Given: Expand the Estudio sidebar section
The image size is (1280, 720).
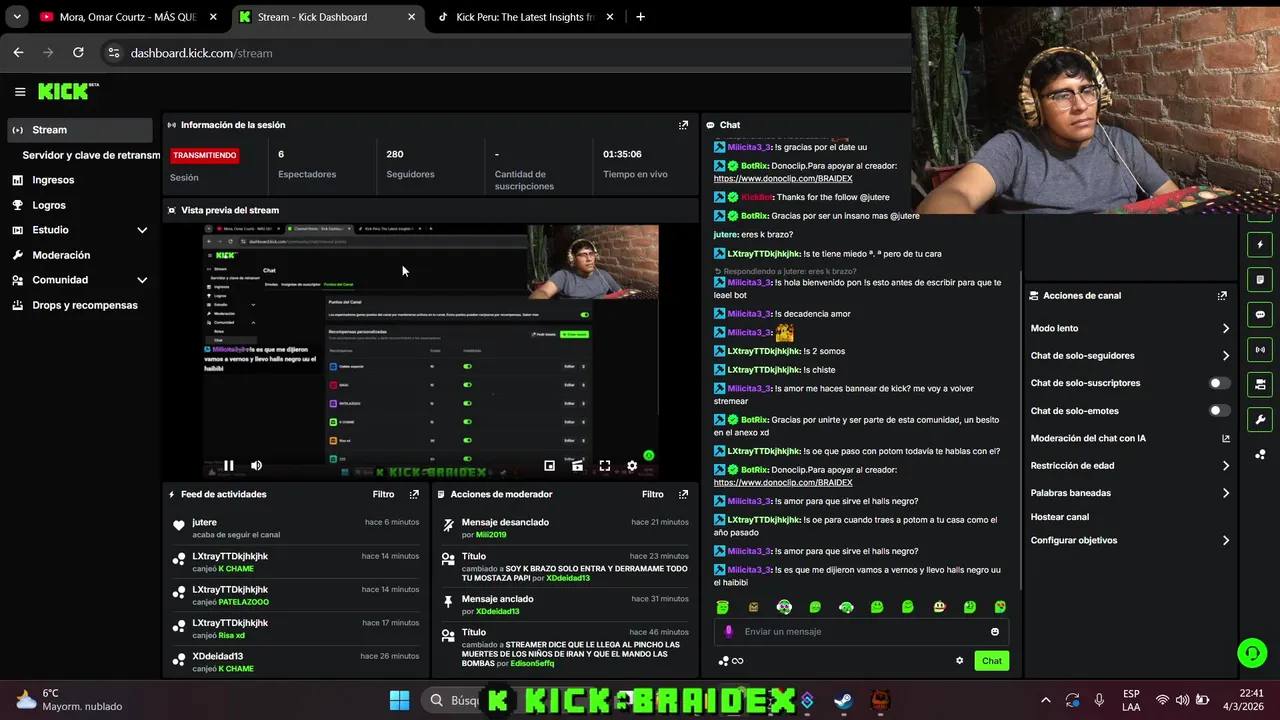Looking at the screenshot, I should coord(142,230).
